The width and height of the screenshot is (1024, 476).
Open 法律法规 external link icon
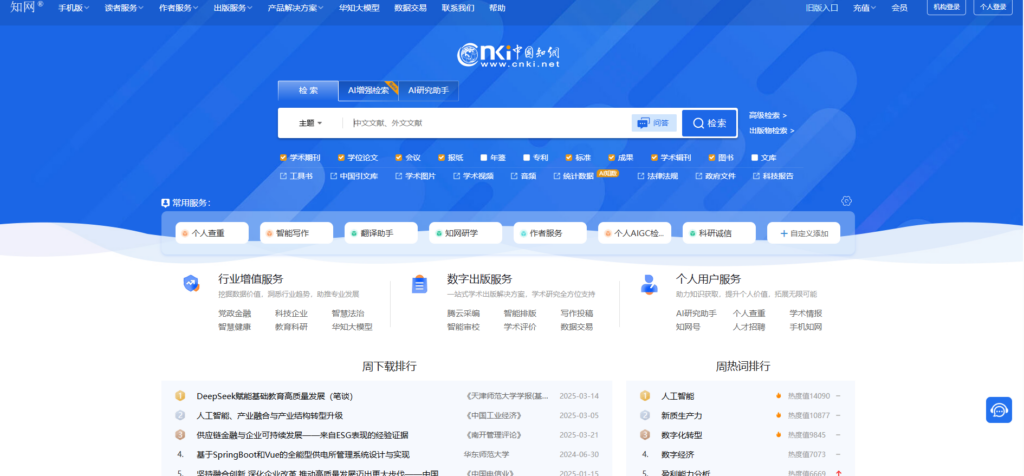click(640, 176)
